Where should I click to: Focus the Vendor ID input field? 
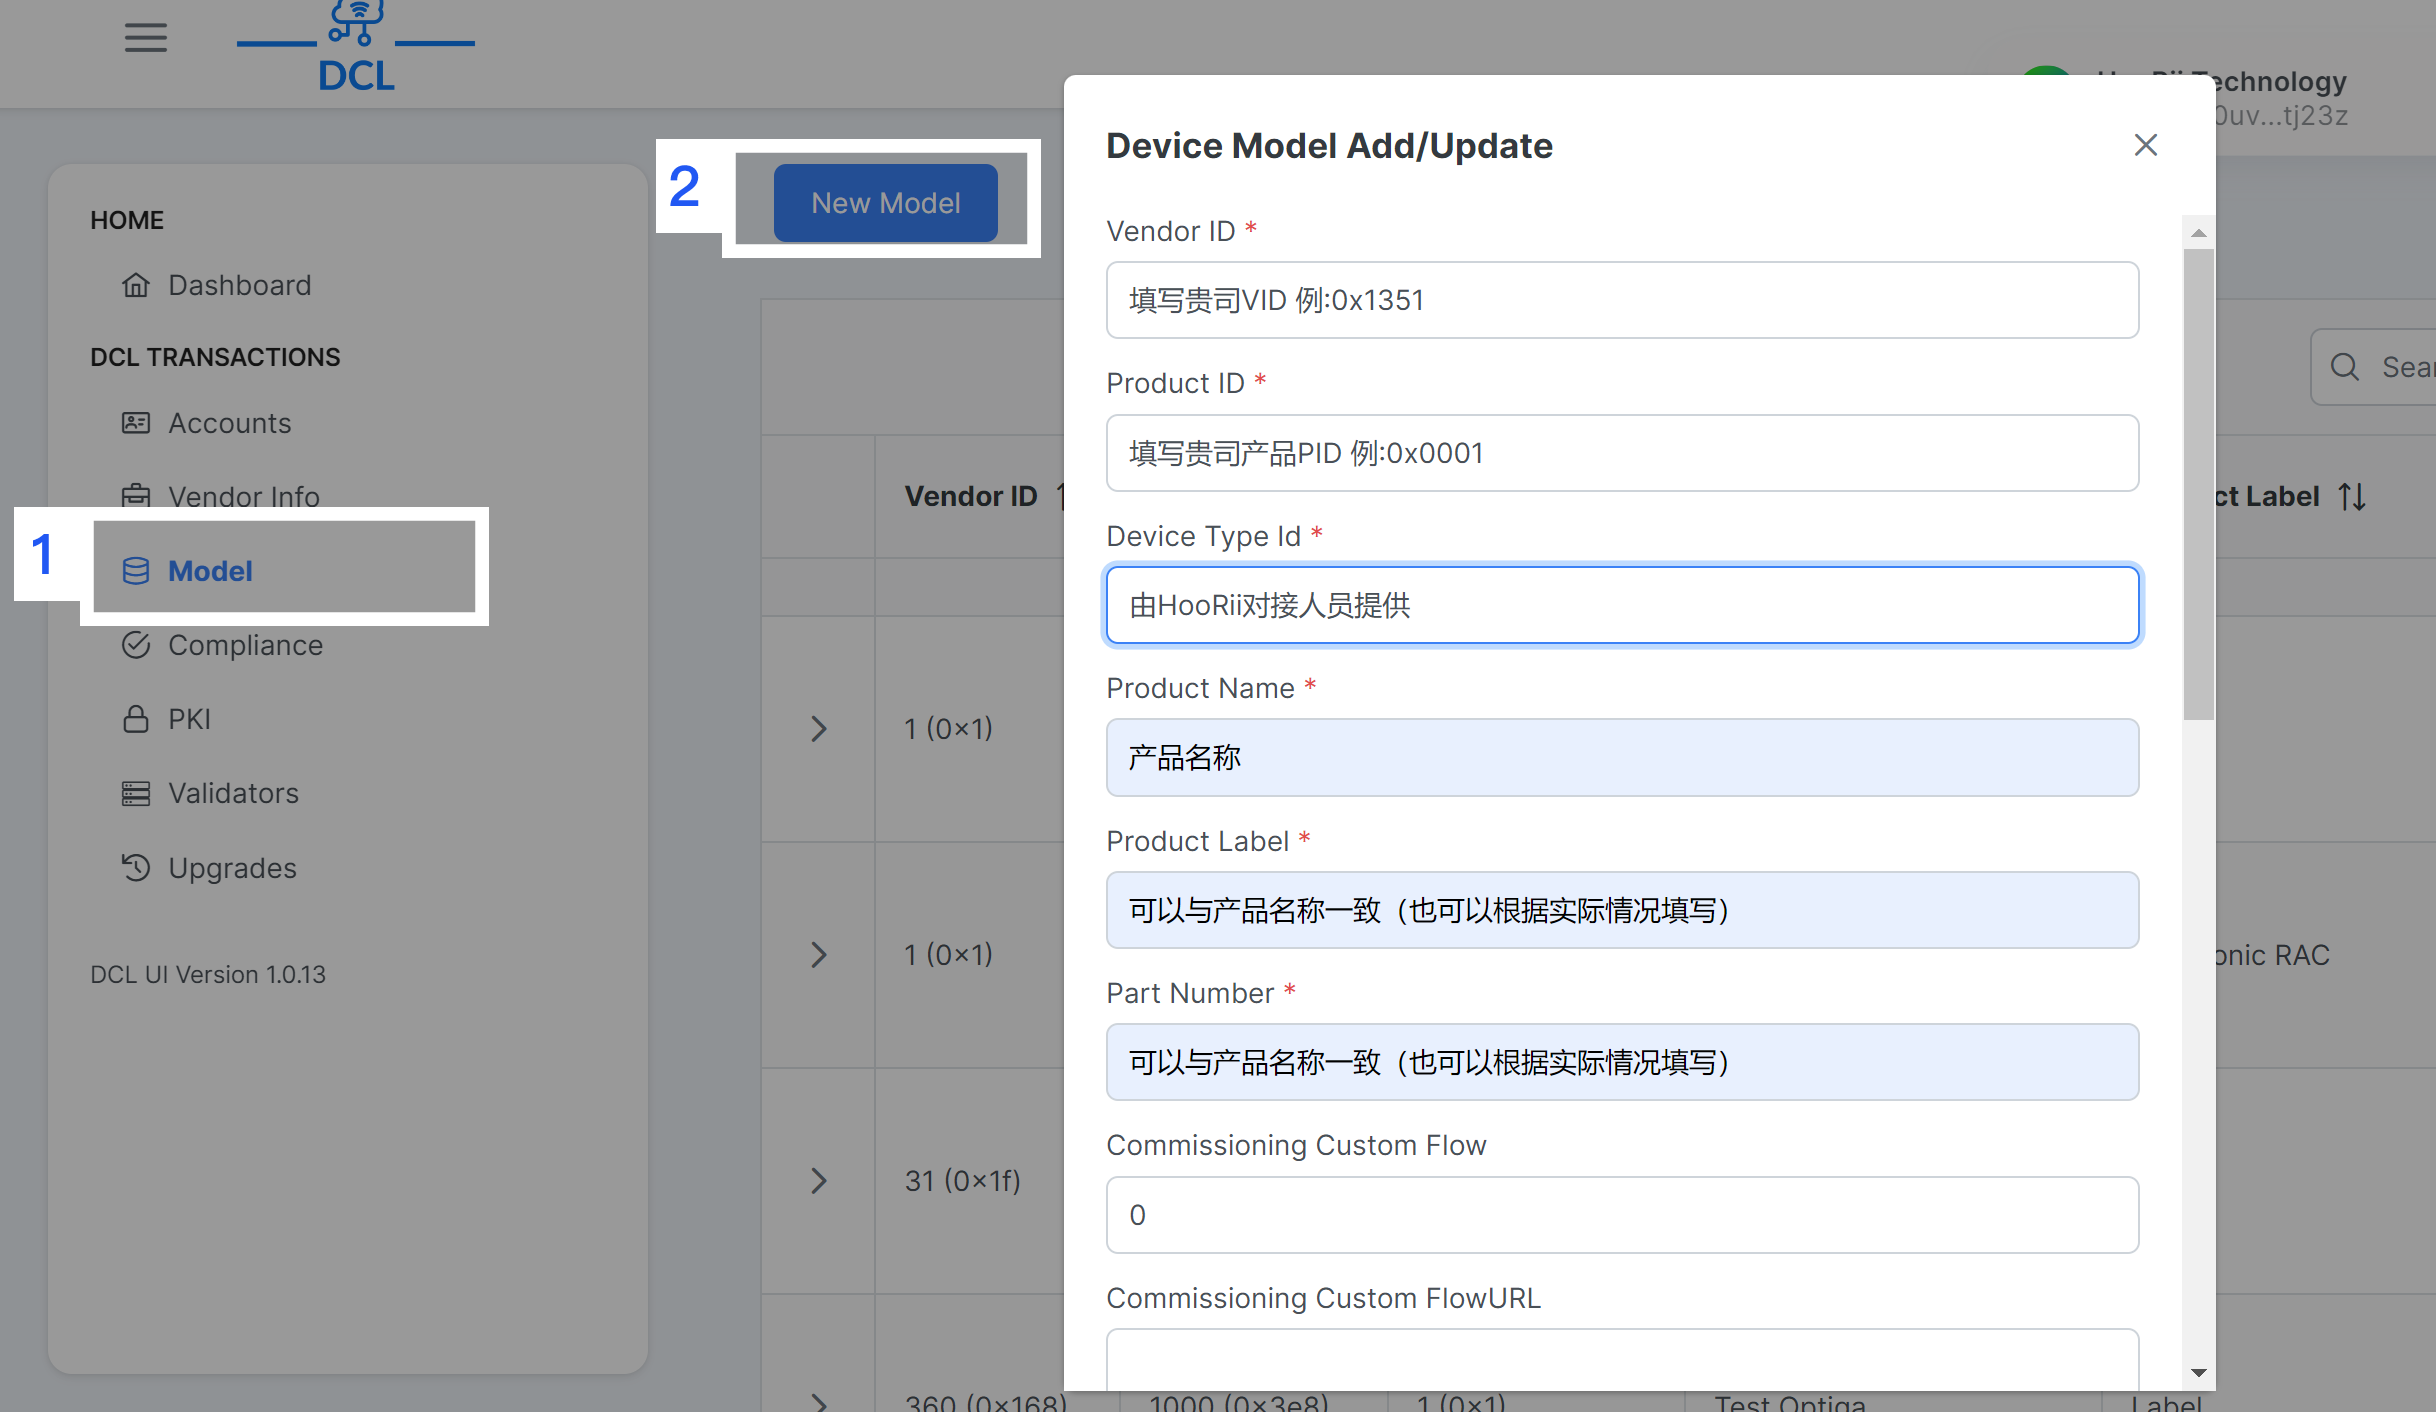tap(1621, 300)
